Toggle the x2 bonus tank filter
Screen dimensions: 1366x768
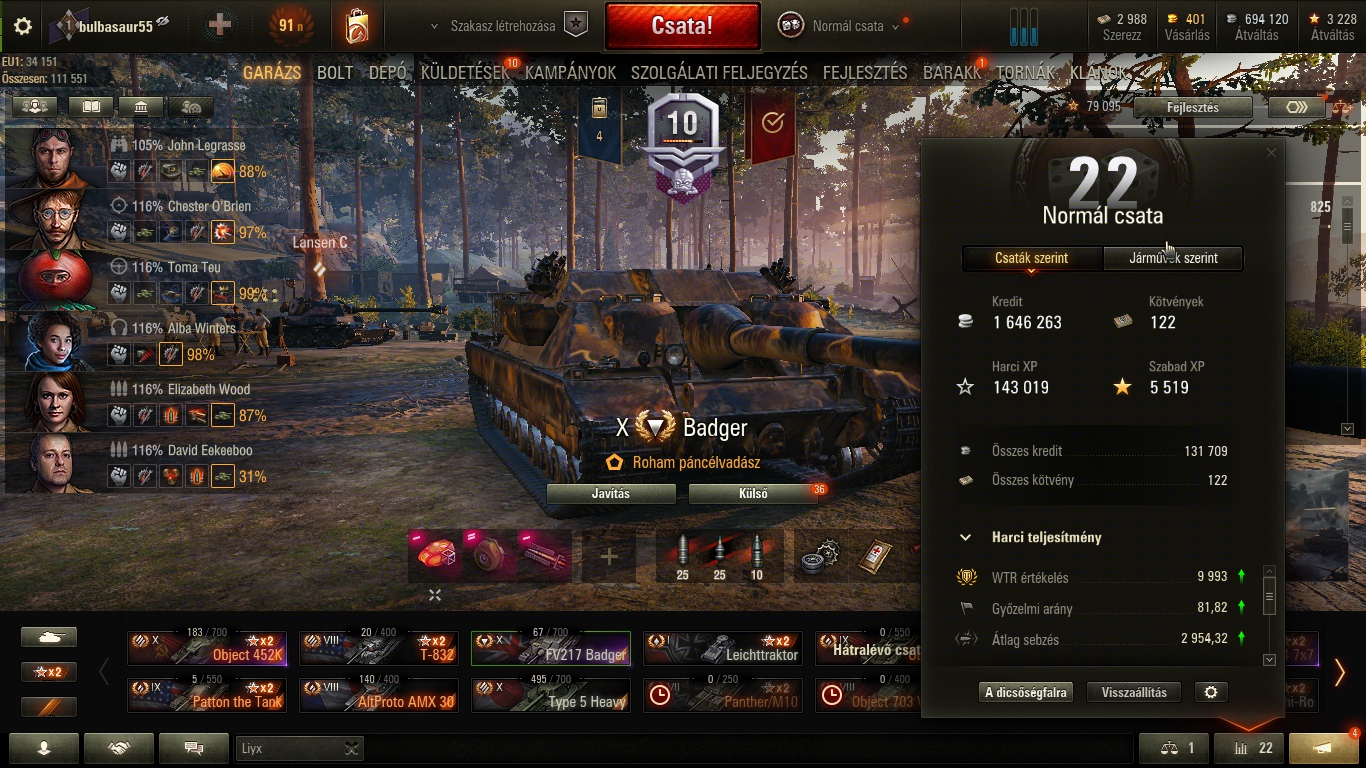point(49,672)
